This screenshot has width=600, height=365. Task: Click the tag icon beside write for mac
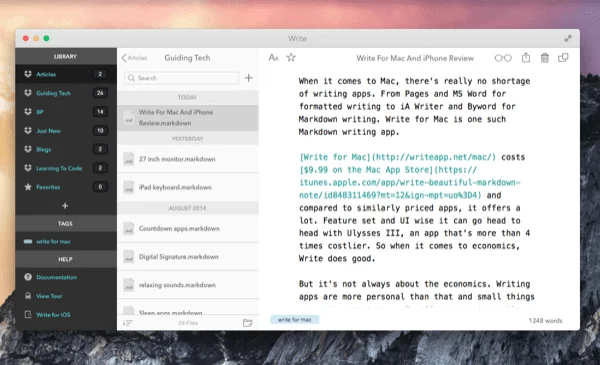tap(28, 241)
